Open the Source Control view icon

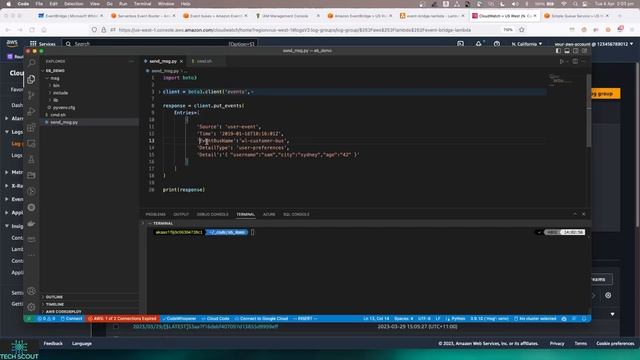[31, 96]
